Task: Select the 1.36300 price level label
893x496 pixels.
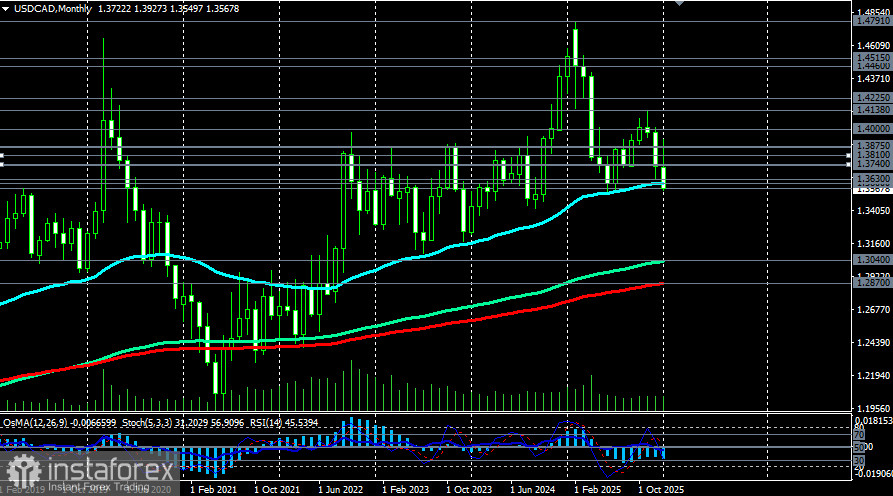Action: 872,178
